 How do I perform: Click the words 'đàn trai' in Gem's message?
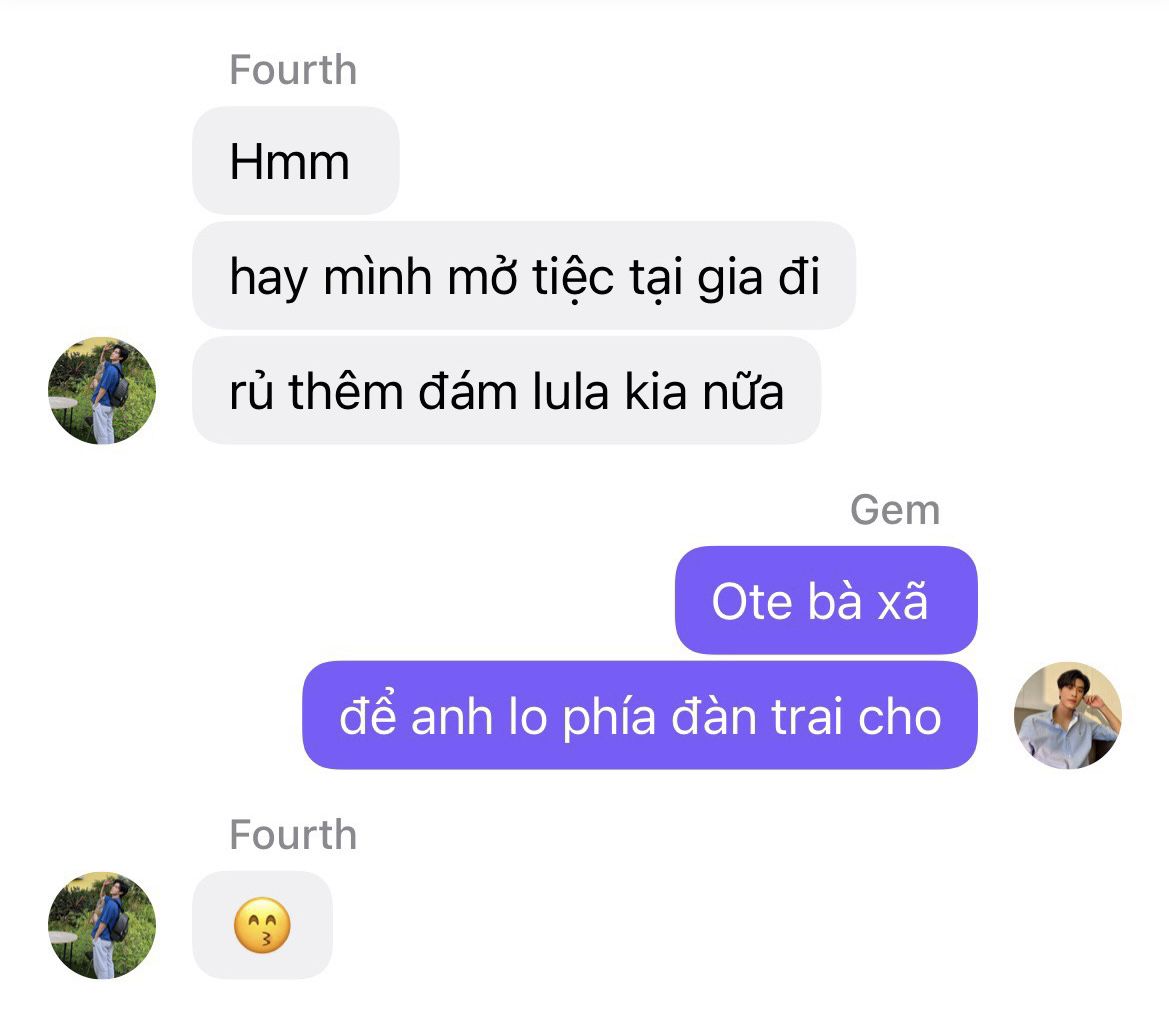point(758,716)
